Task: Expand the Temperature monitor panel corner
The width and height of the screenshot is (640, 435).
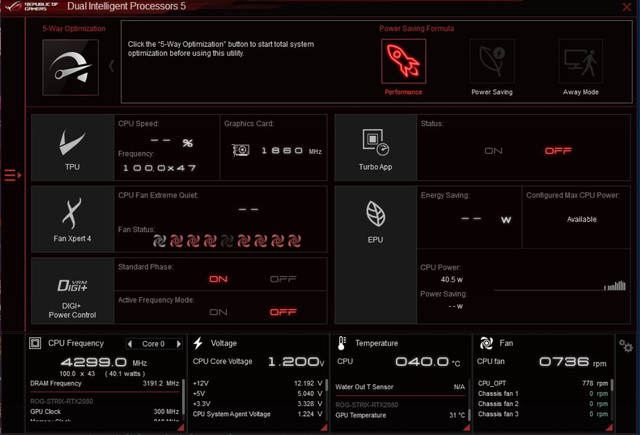Action: [467, 427]
